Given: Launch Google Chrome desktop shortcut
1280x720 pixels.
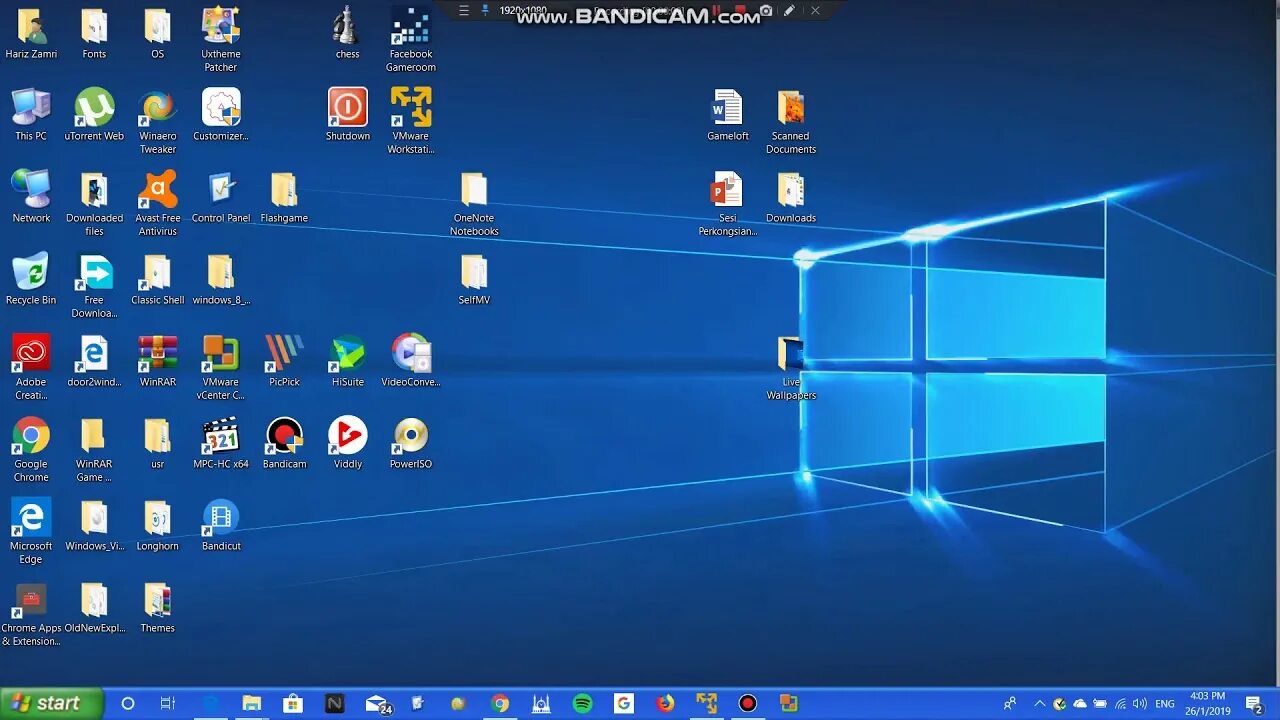Looking at the screenshot, I should point(31,450).
